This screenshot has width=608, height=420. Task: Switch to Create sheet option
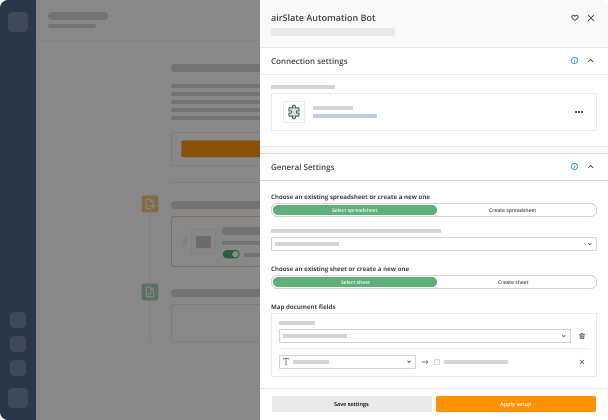513,282
